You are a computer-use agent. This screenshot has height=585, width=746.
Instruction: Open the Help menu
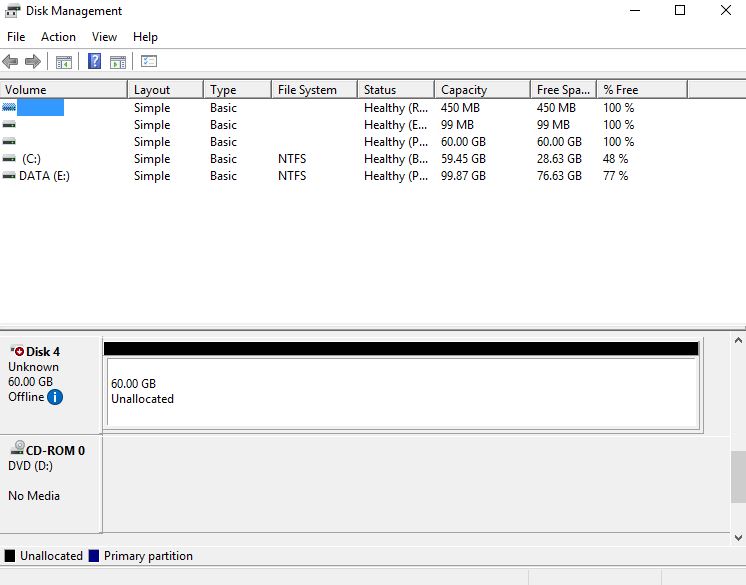(145, 37)
